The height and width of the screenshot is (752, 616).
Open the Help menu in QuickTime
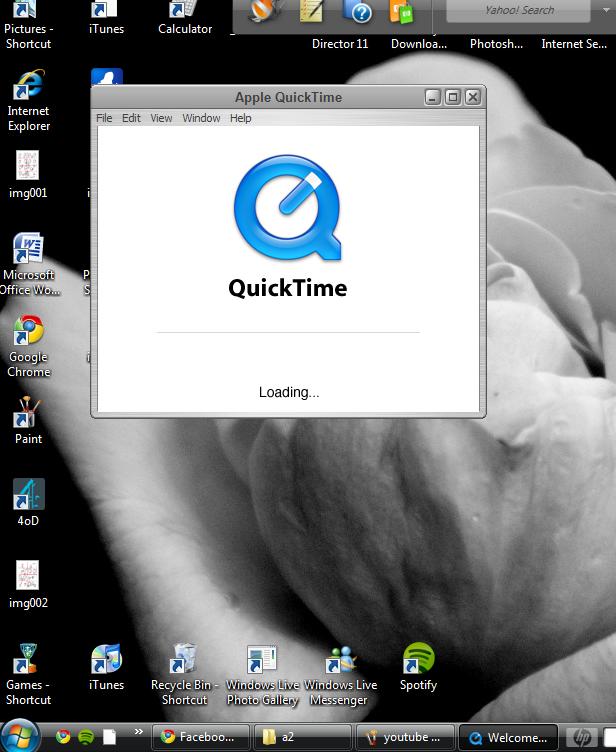point(240,118)
